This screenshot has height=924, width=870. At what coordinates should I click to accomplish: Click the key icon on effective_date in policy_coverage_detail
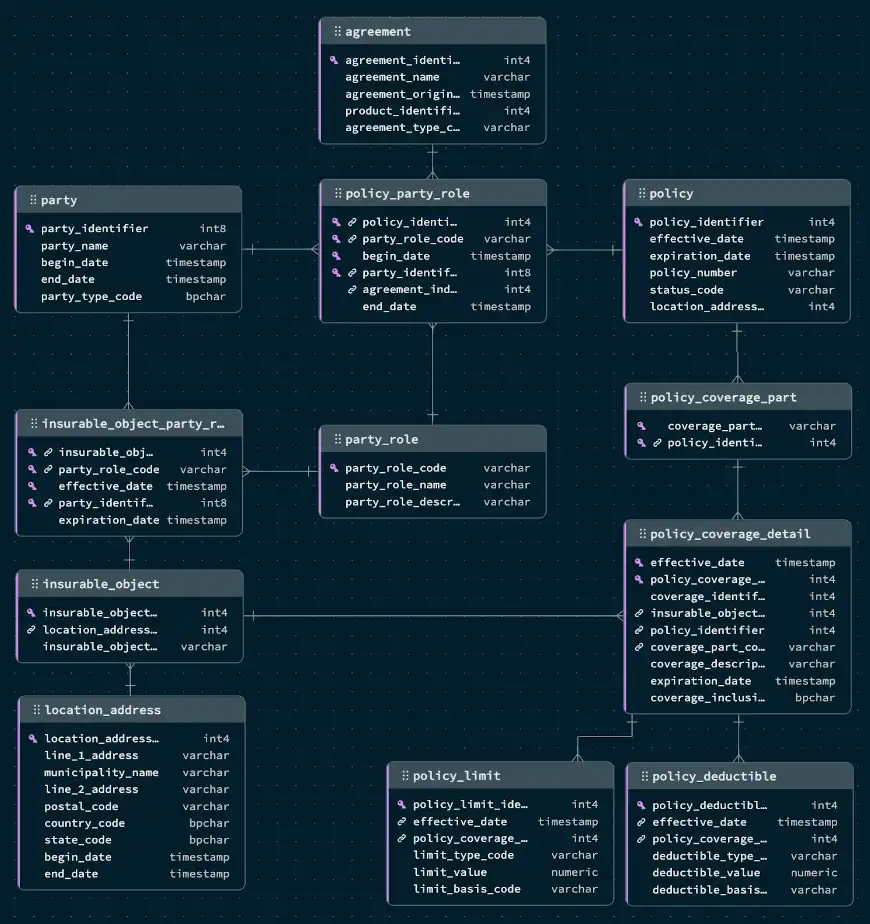640,562
